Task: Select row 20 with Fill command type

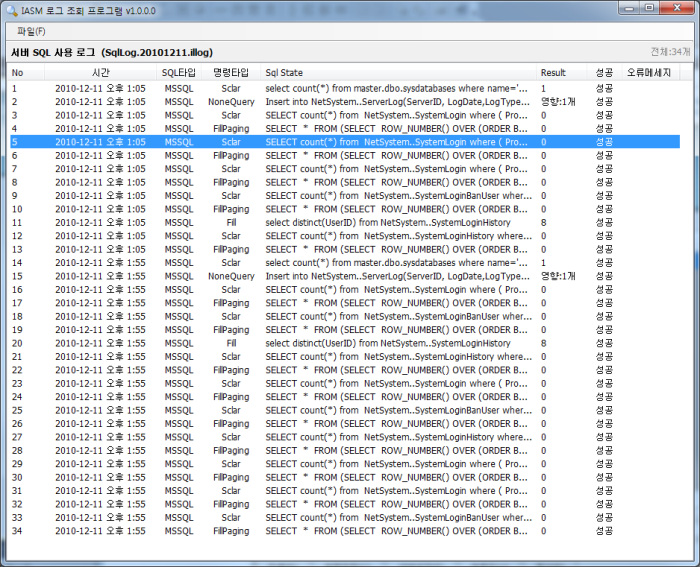Action: coord(300,343)
